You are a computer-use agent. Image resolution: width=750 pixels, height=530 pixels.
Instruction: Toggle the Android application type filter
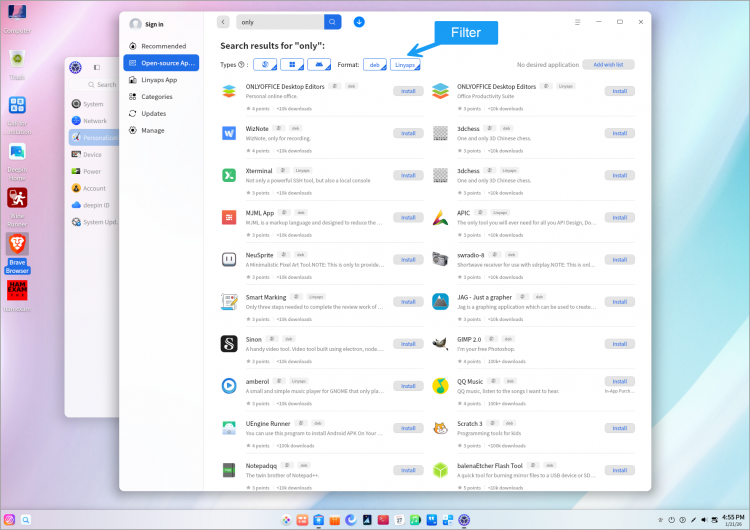click(x=319, y=65)
